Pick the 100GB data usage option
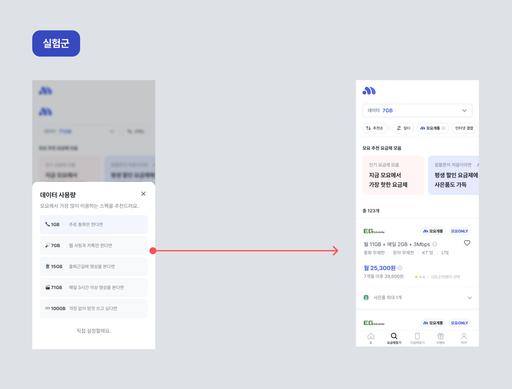The width and height of the screenshot is (512, 389). (94, 308)
